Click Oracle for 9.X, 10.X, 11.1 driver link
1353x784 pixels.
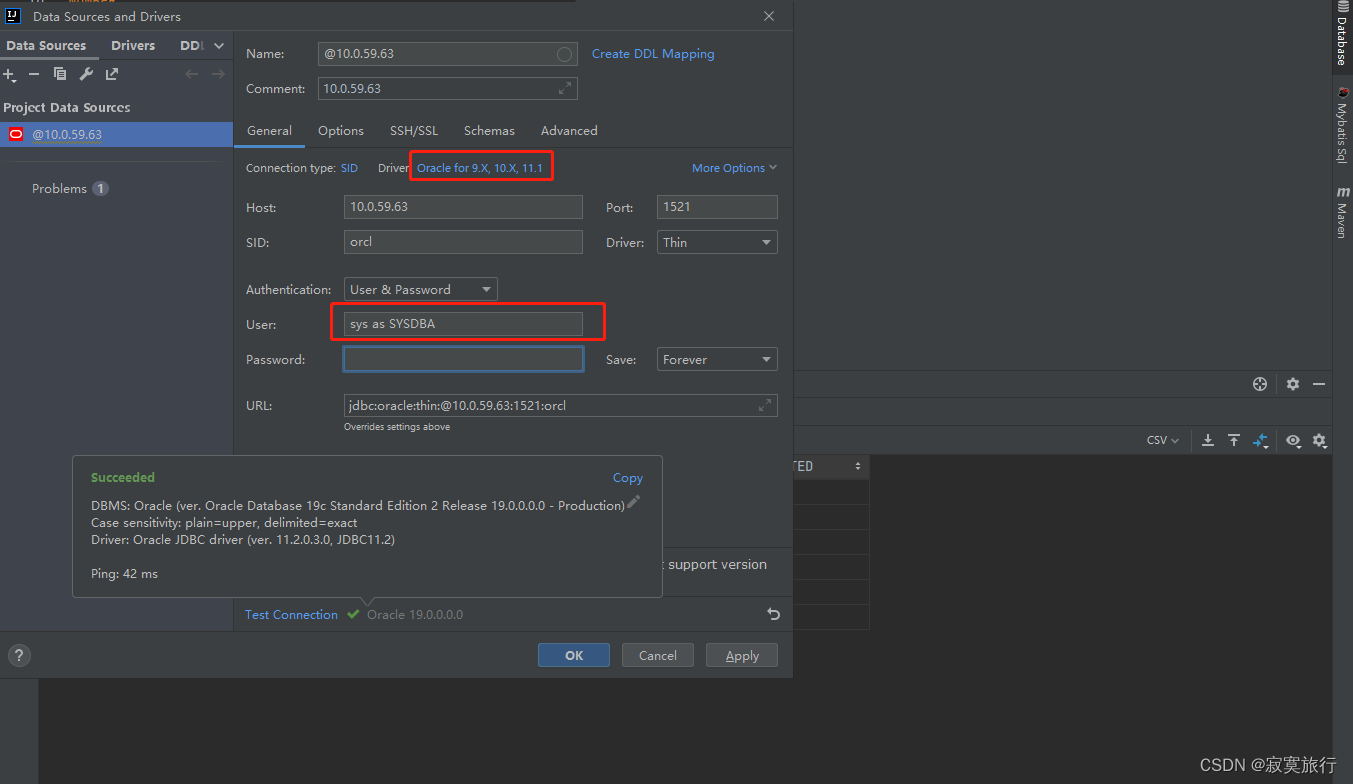pyautogui.click(x=480, y=168)
